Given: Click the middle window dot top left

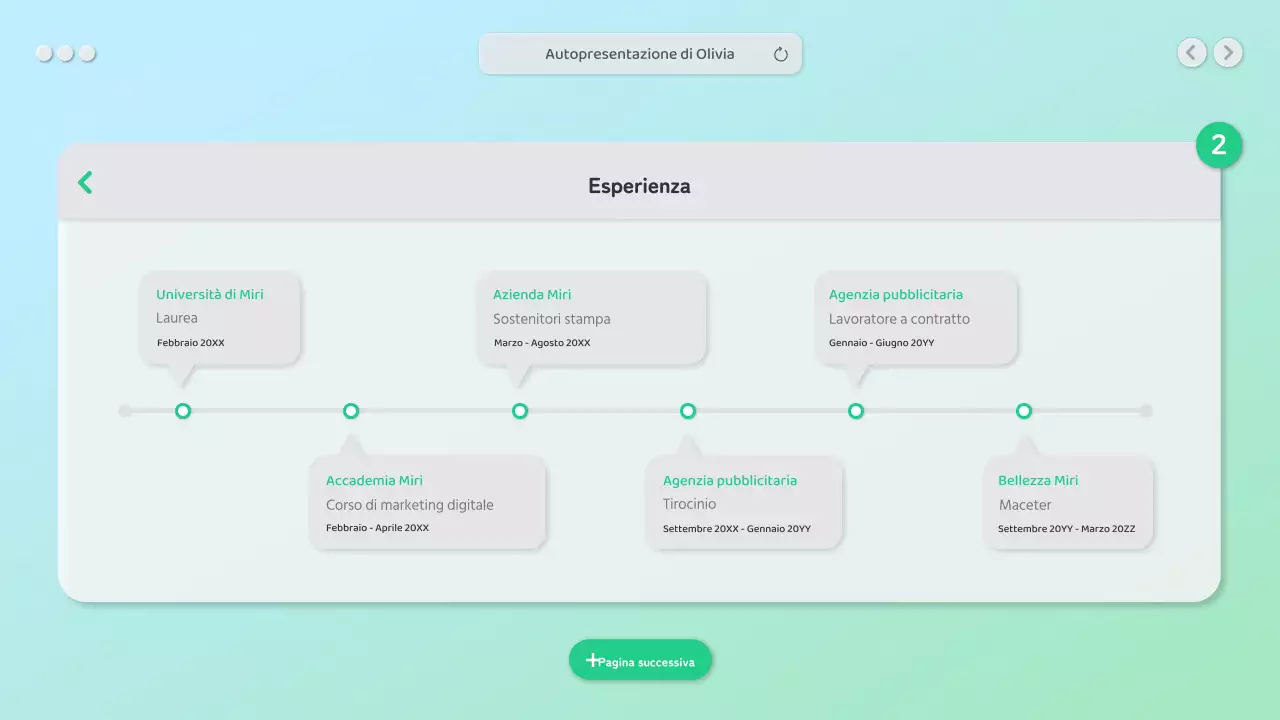Looking at the screenshot, I should tap(66, 53).
